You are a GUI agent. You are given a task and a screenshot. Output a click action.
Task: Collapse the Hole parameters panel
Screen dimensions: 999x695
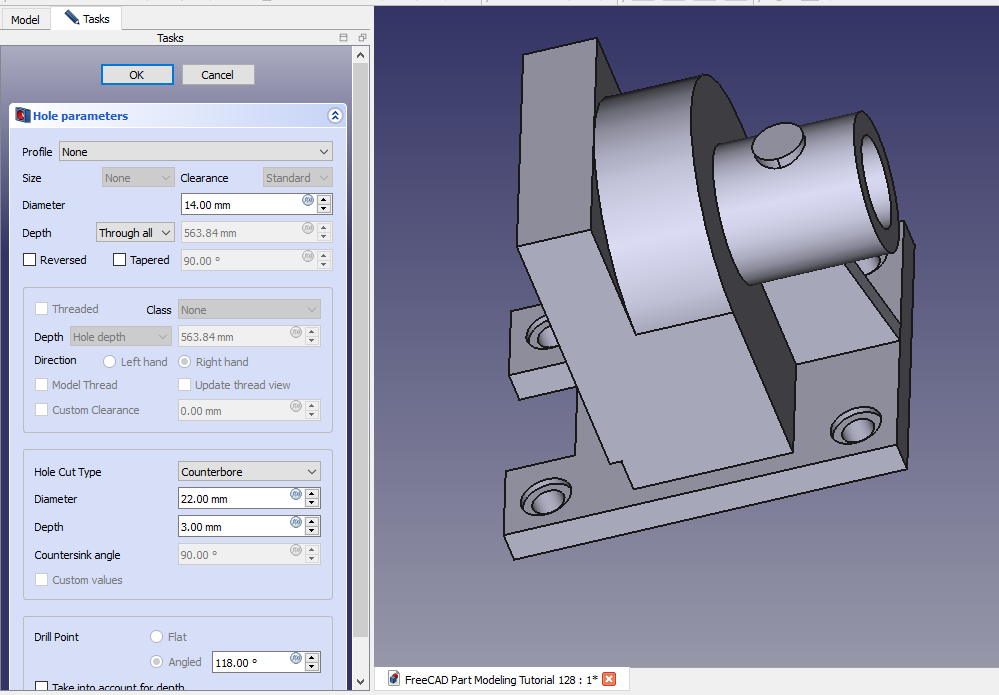335,116
